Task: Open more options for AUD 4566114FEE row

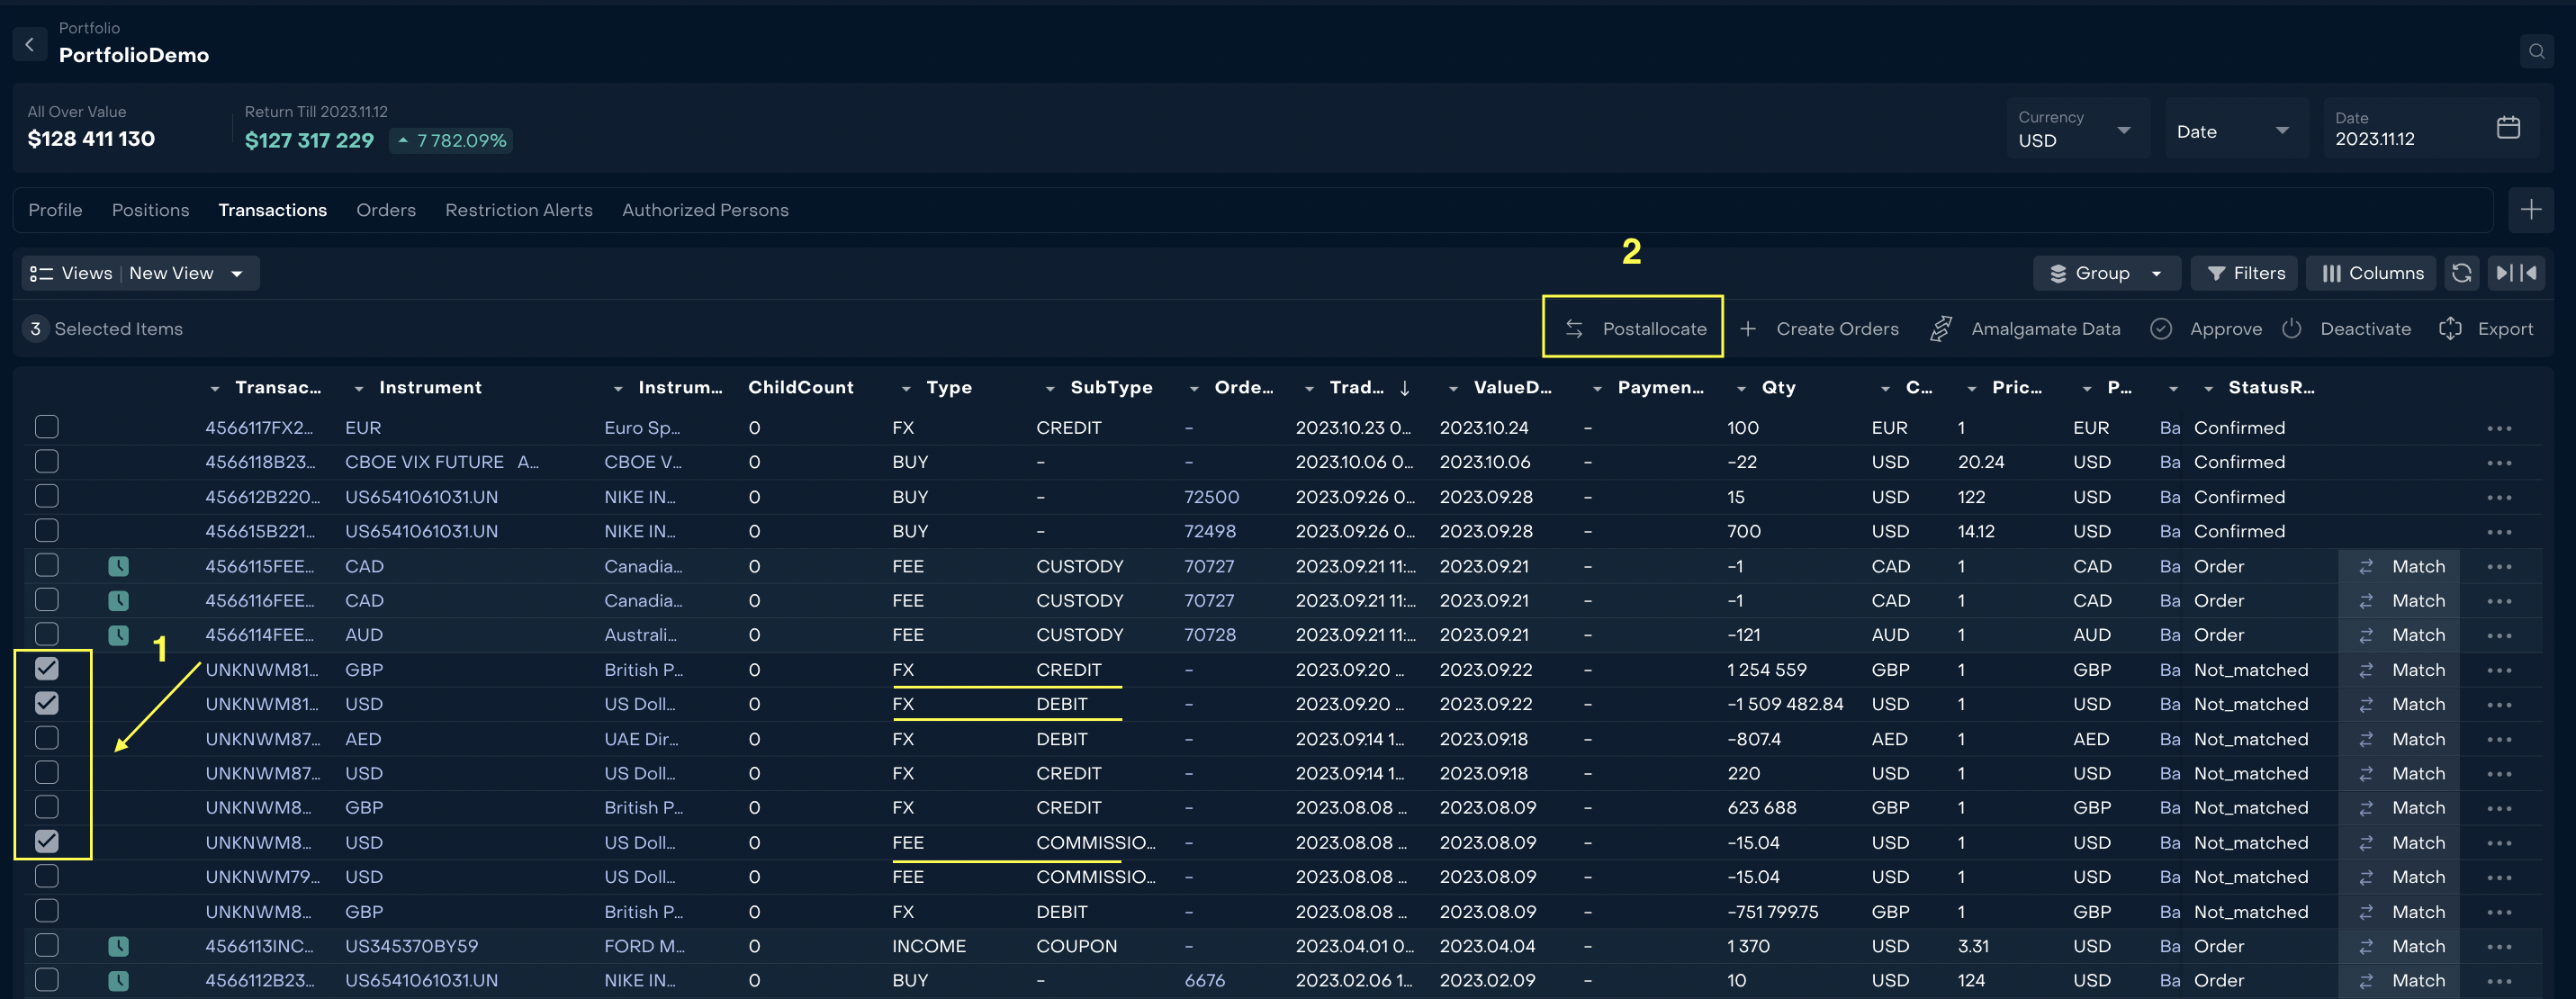Action: [2499, 636]
